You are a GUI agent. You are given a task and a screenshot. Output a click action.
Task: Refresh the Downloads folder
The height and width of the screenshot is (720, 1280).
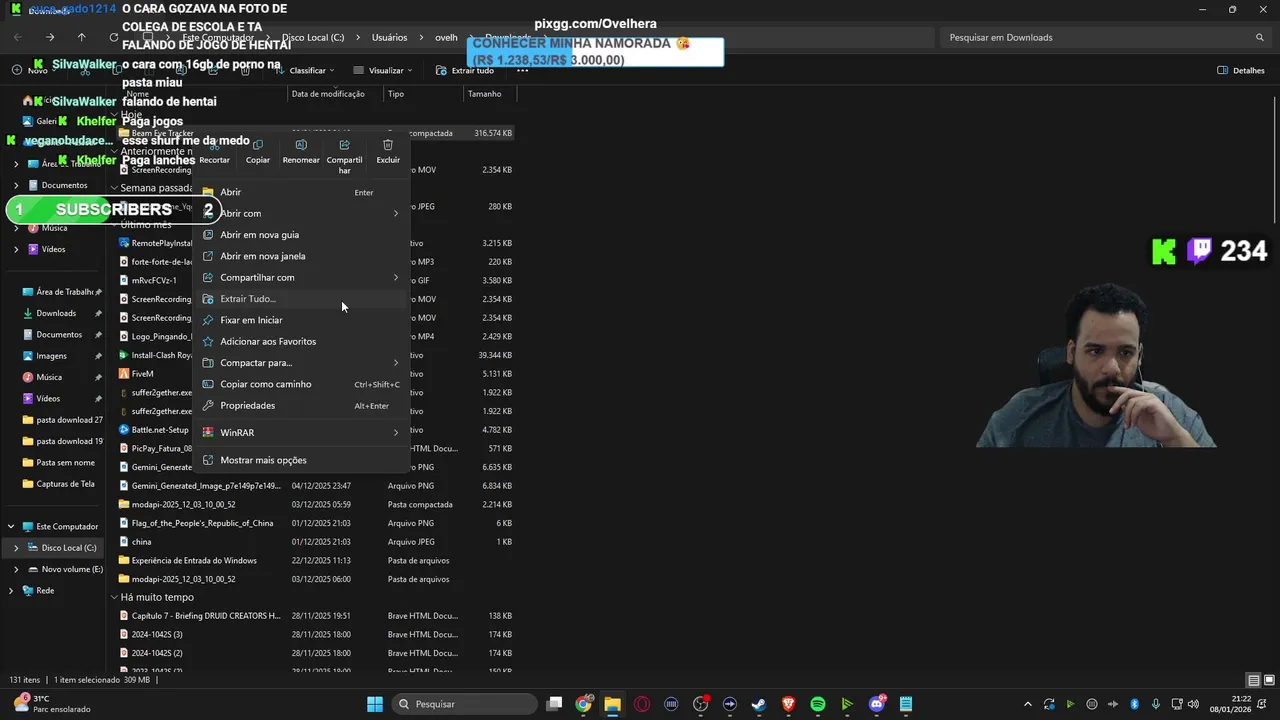pos(114,37)
